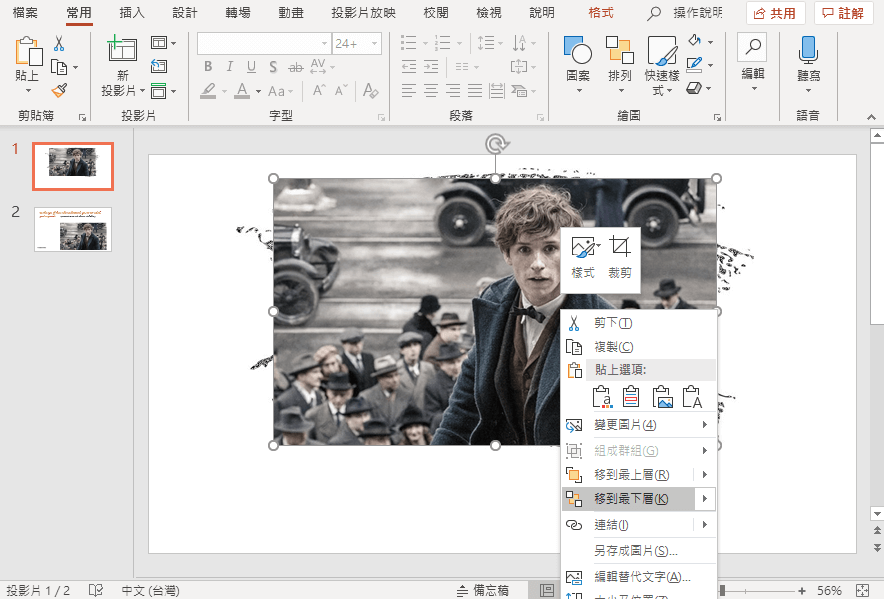Click the Shape Fill paint bucket icon
The height and width of the screenshot is (599, 884).
pos(695,41)
